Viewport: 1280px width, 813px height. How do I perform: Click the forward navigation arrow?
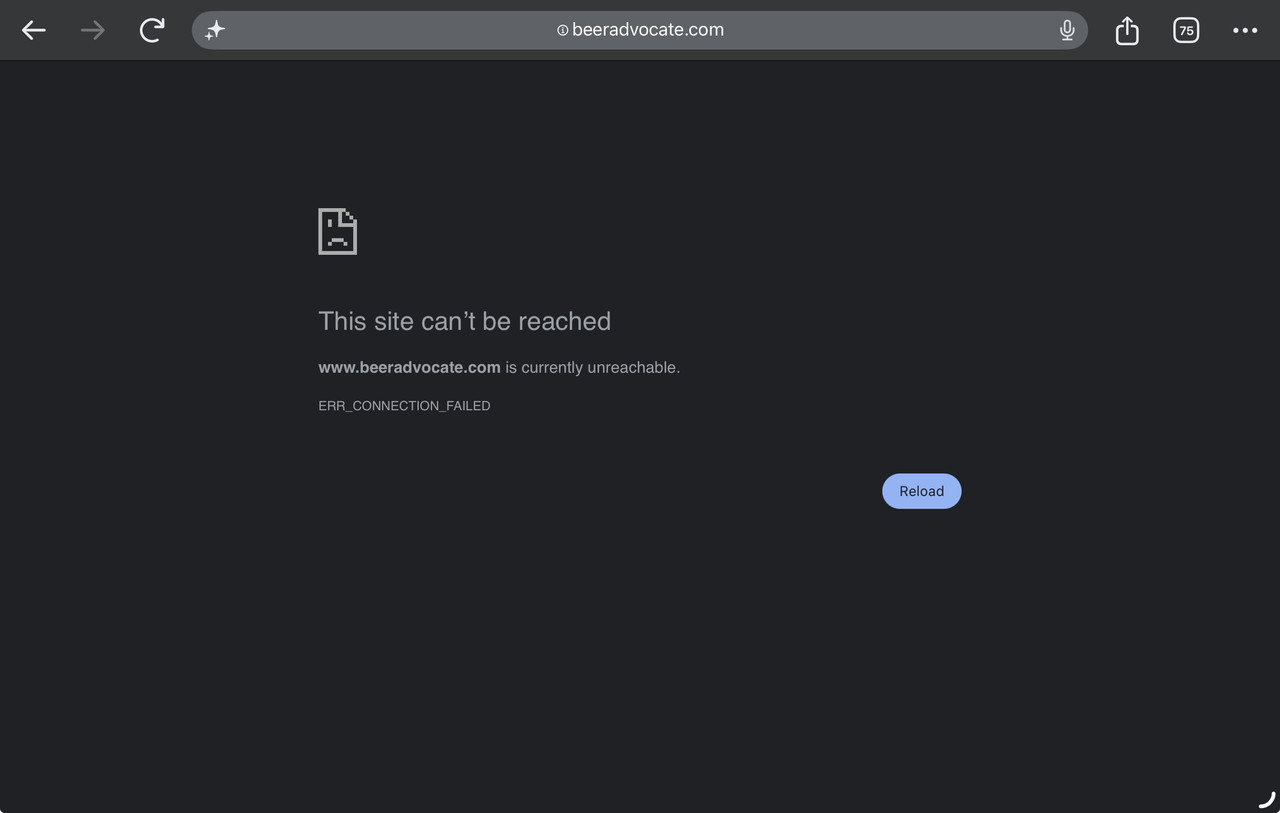(93, 30)
